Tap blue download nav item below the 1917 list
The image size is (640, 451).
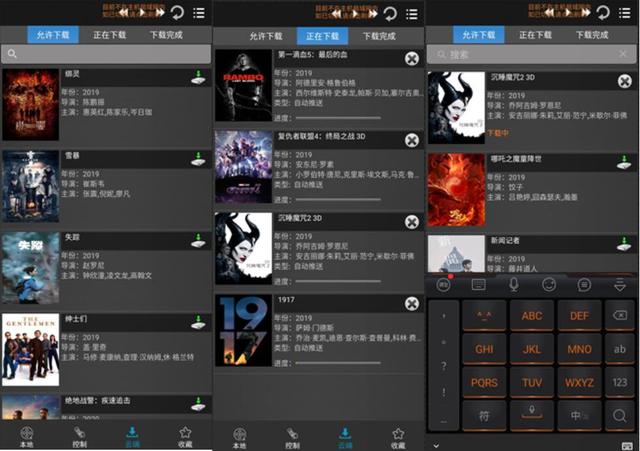[345, 438]
